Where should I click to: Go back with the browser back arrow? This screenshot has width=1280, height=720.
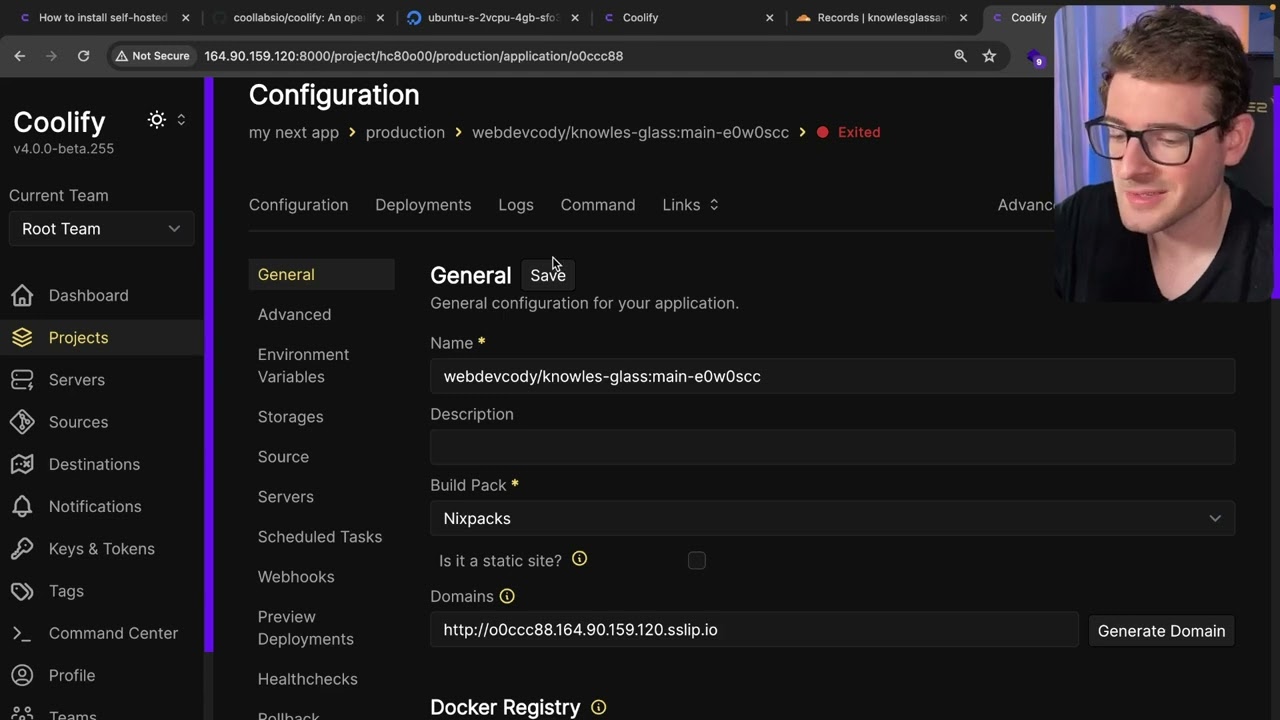20,56
